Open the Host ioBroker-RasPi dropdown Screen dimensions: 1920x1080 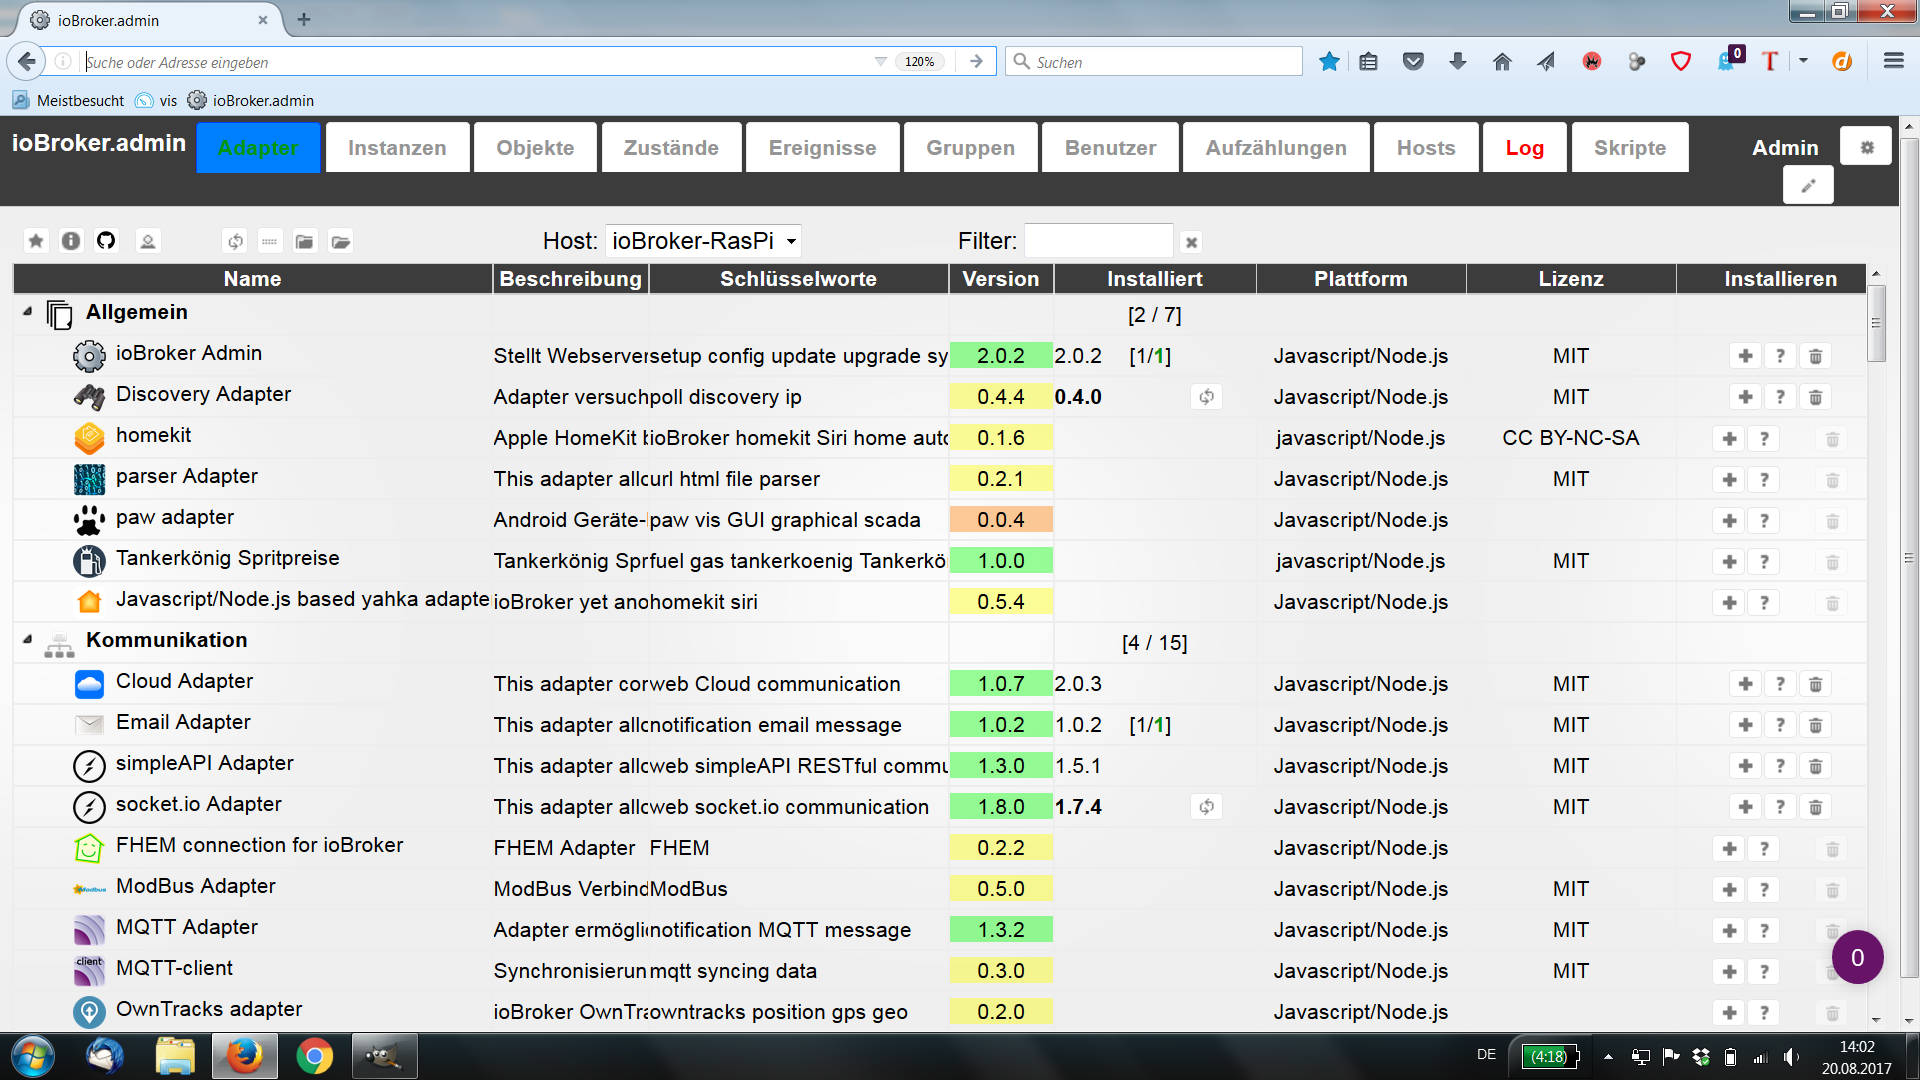click(704, 241)
